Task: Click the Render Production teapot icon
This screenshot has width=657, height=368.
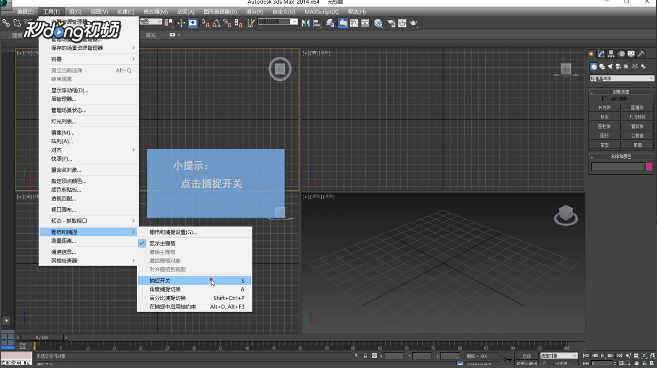Action: 414,23
